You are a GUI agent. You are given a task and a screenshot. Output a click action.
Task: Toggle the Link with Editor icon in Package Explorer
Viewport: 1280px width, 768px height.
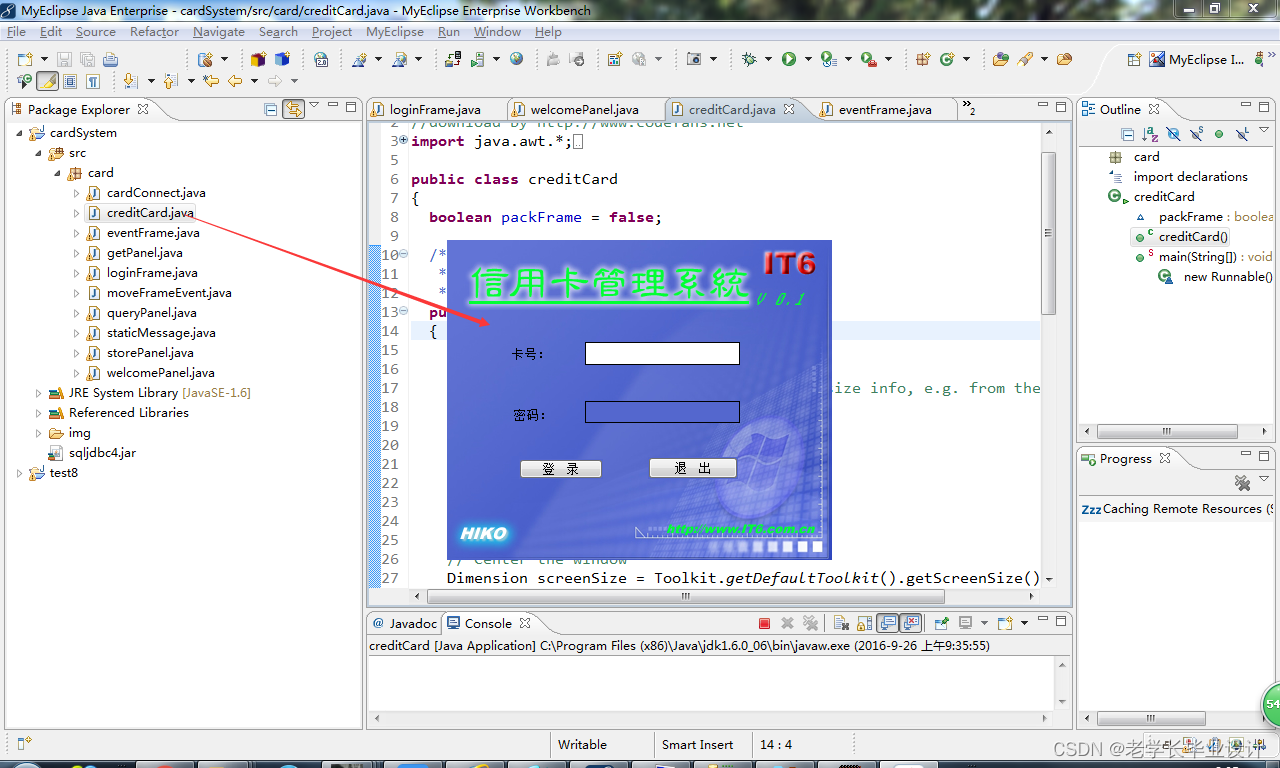pos(293,109)
